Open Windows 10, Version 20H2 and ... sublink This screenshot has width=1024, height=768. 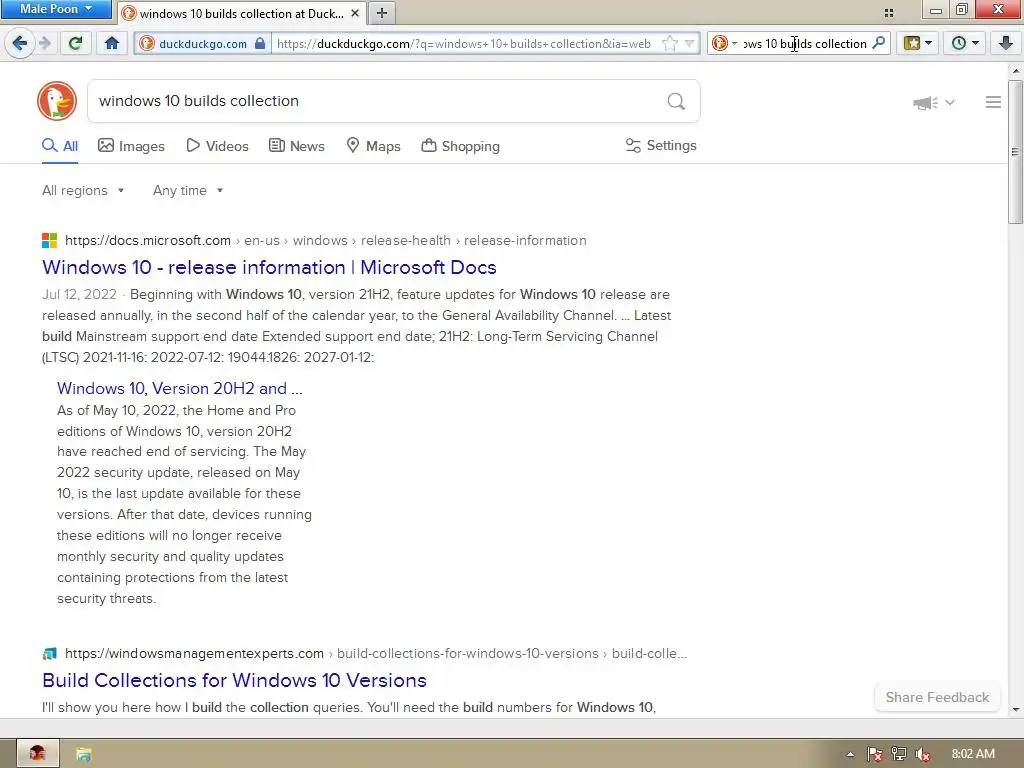(x=180, y=388)
